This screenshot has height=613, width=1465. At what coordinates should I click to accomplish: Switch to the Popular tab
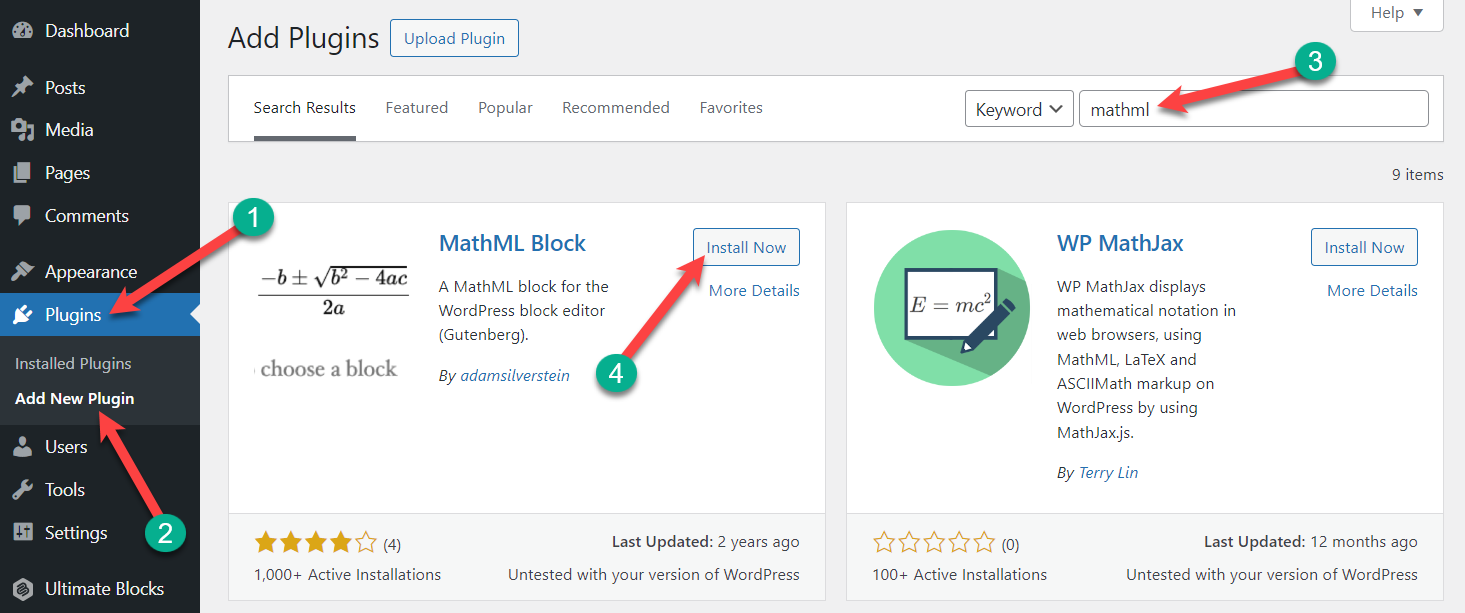(x=505, y=108)
